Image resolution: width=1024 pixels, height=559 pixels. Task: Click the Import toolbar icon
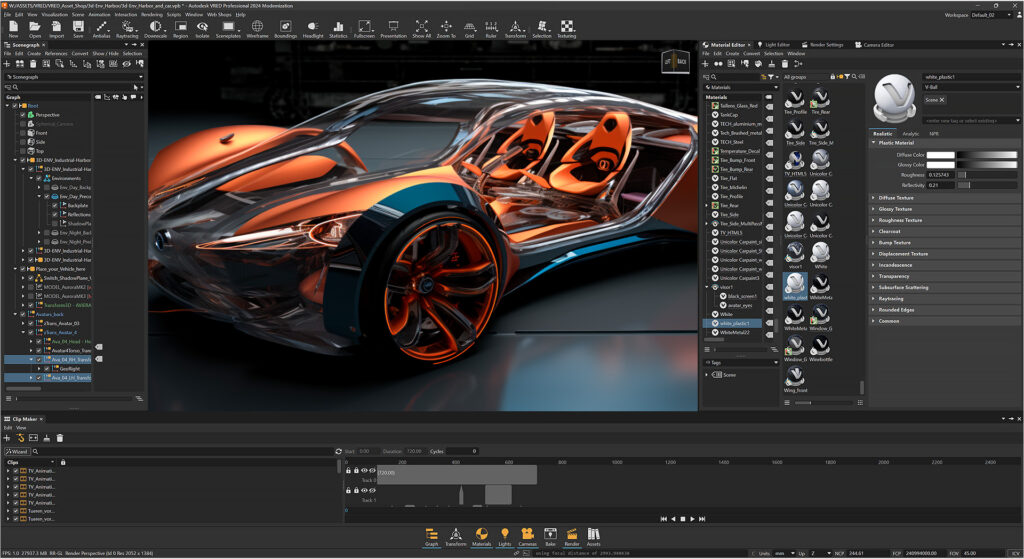pyautogui.click(x=57, y=27)
